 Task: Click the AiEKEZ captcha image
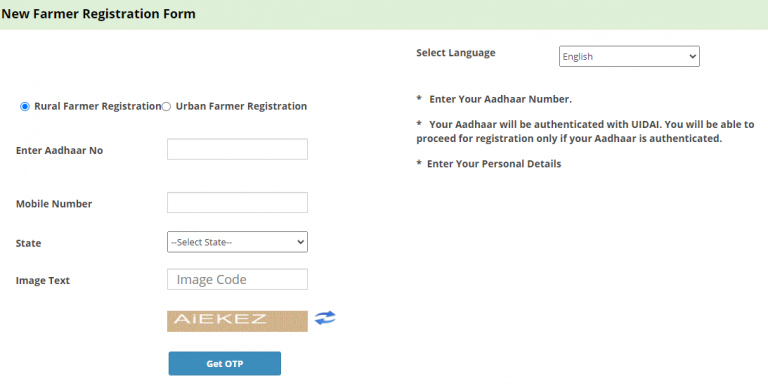pos(237,321)
